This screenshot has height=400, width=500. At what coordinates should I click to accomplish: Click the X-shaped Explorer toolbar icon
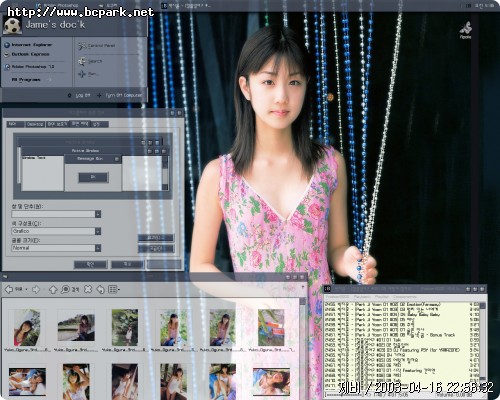(88, 289)
